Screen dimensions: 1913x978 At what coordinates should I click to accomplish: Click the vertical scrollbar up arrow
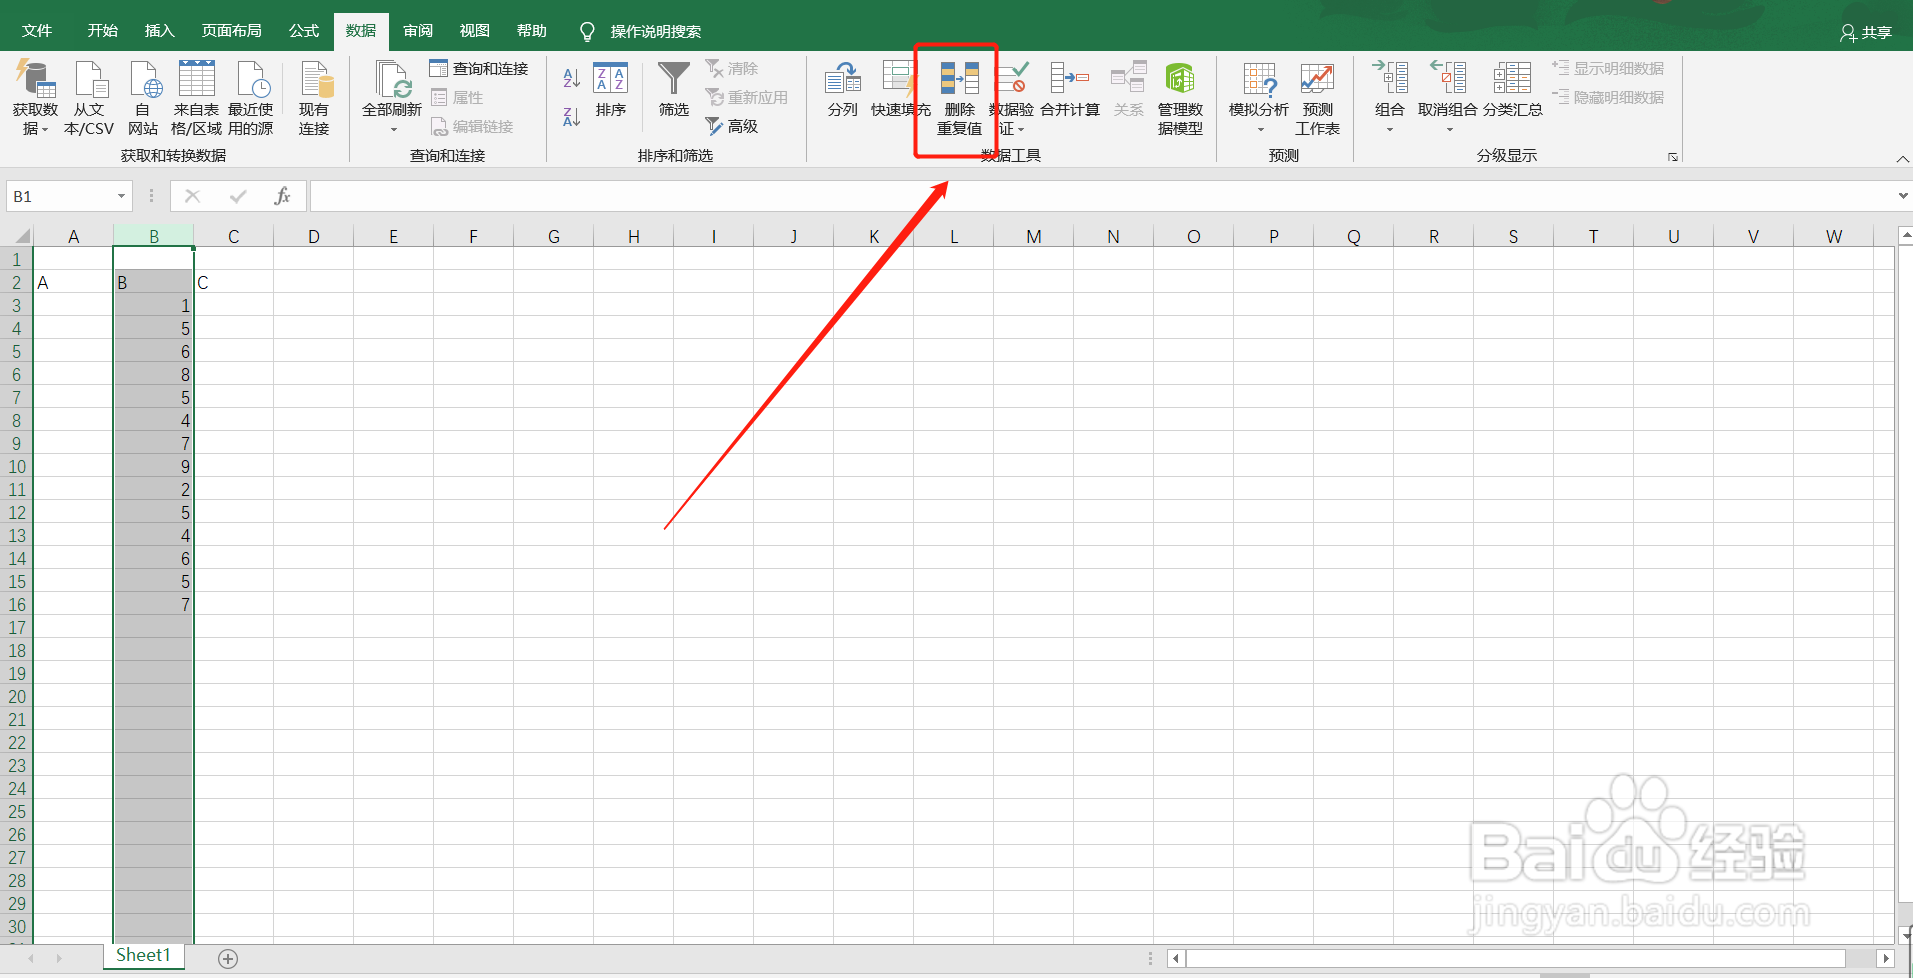[x=1906, y=236]
